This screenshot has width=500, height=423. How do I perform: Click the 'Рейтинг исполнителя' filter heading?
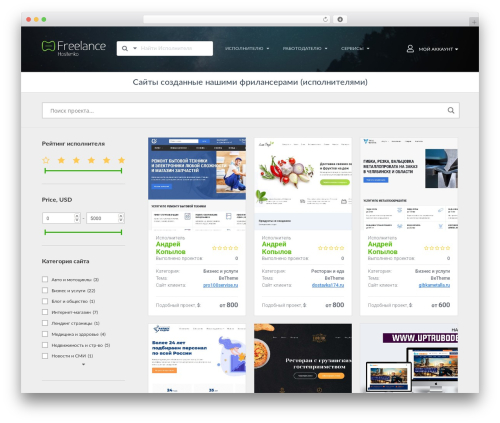click(x=73, y=144)
